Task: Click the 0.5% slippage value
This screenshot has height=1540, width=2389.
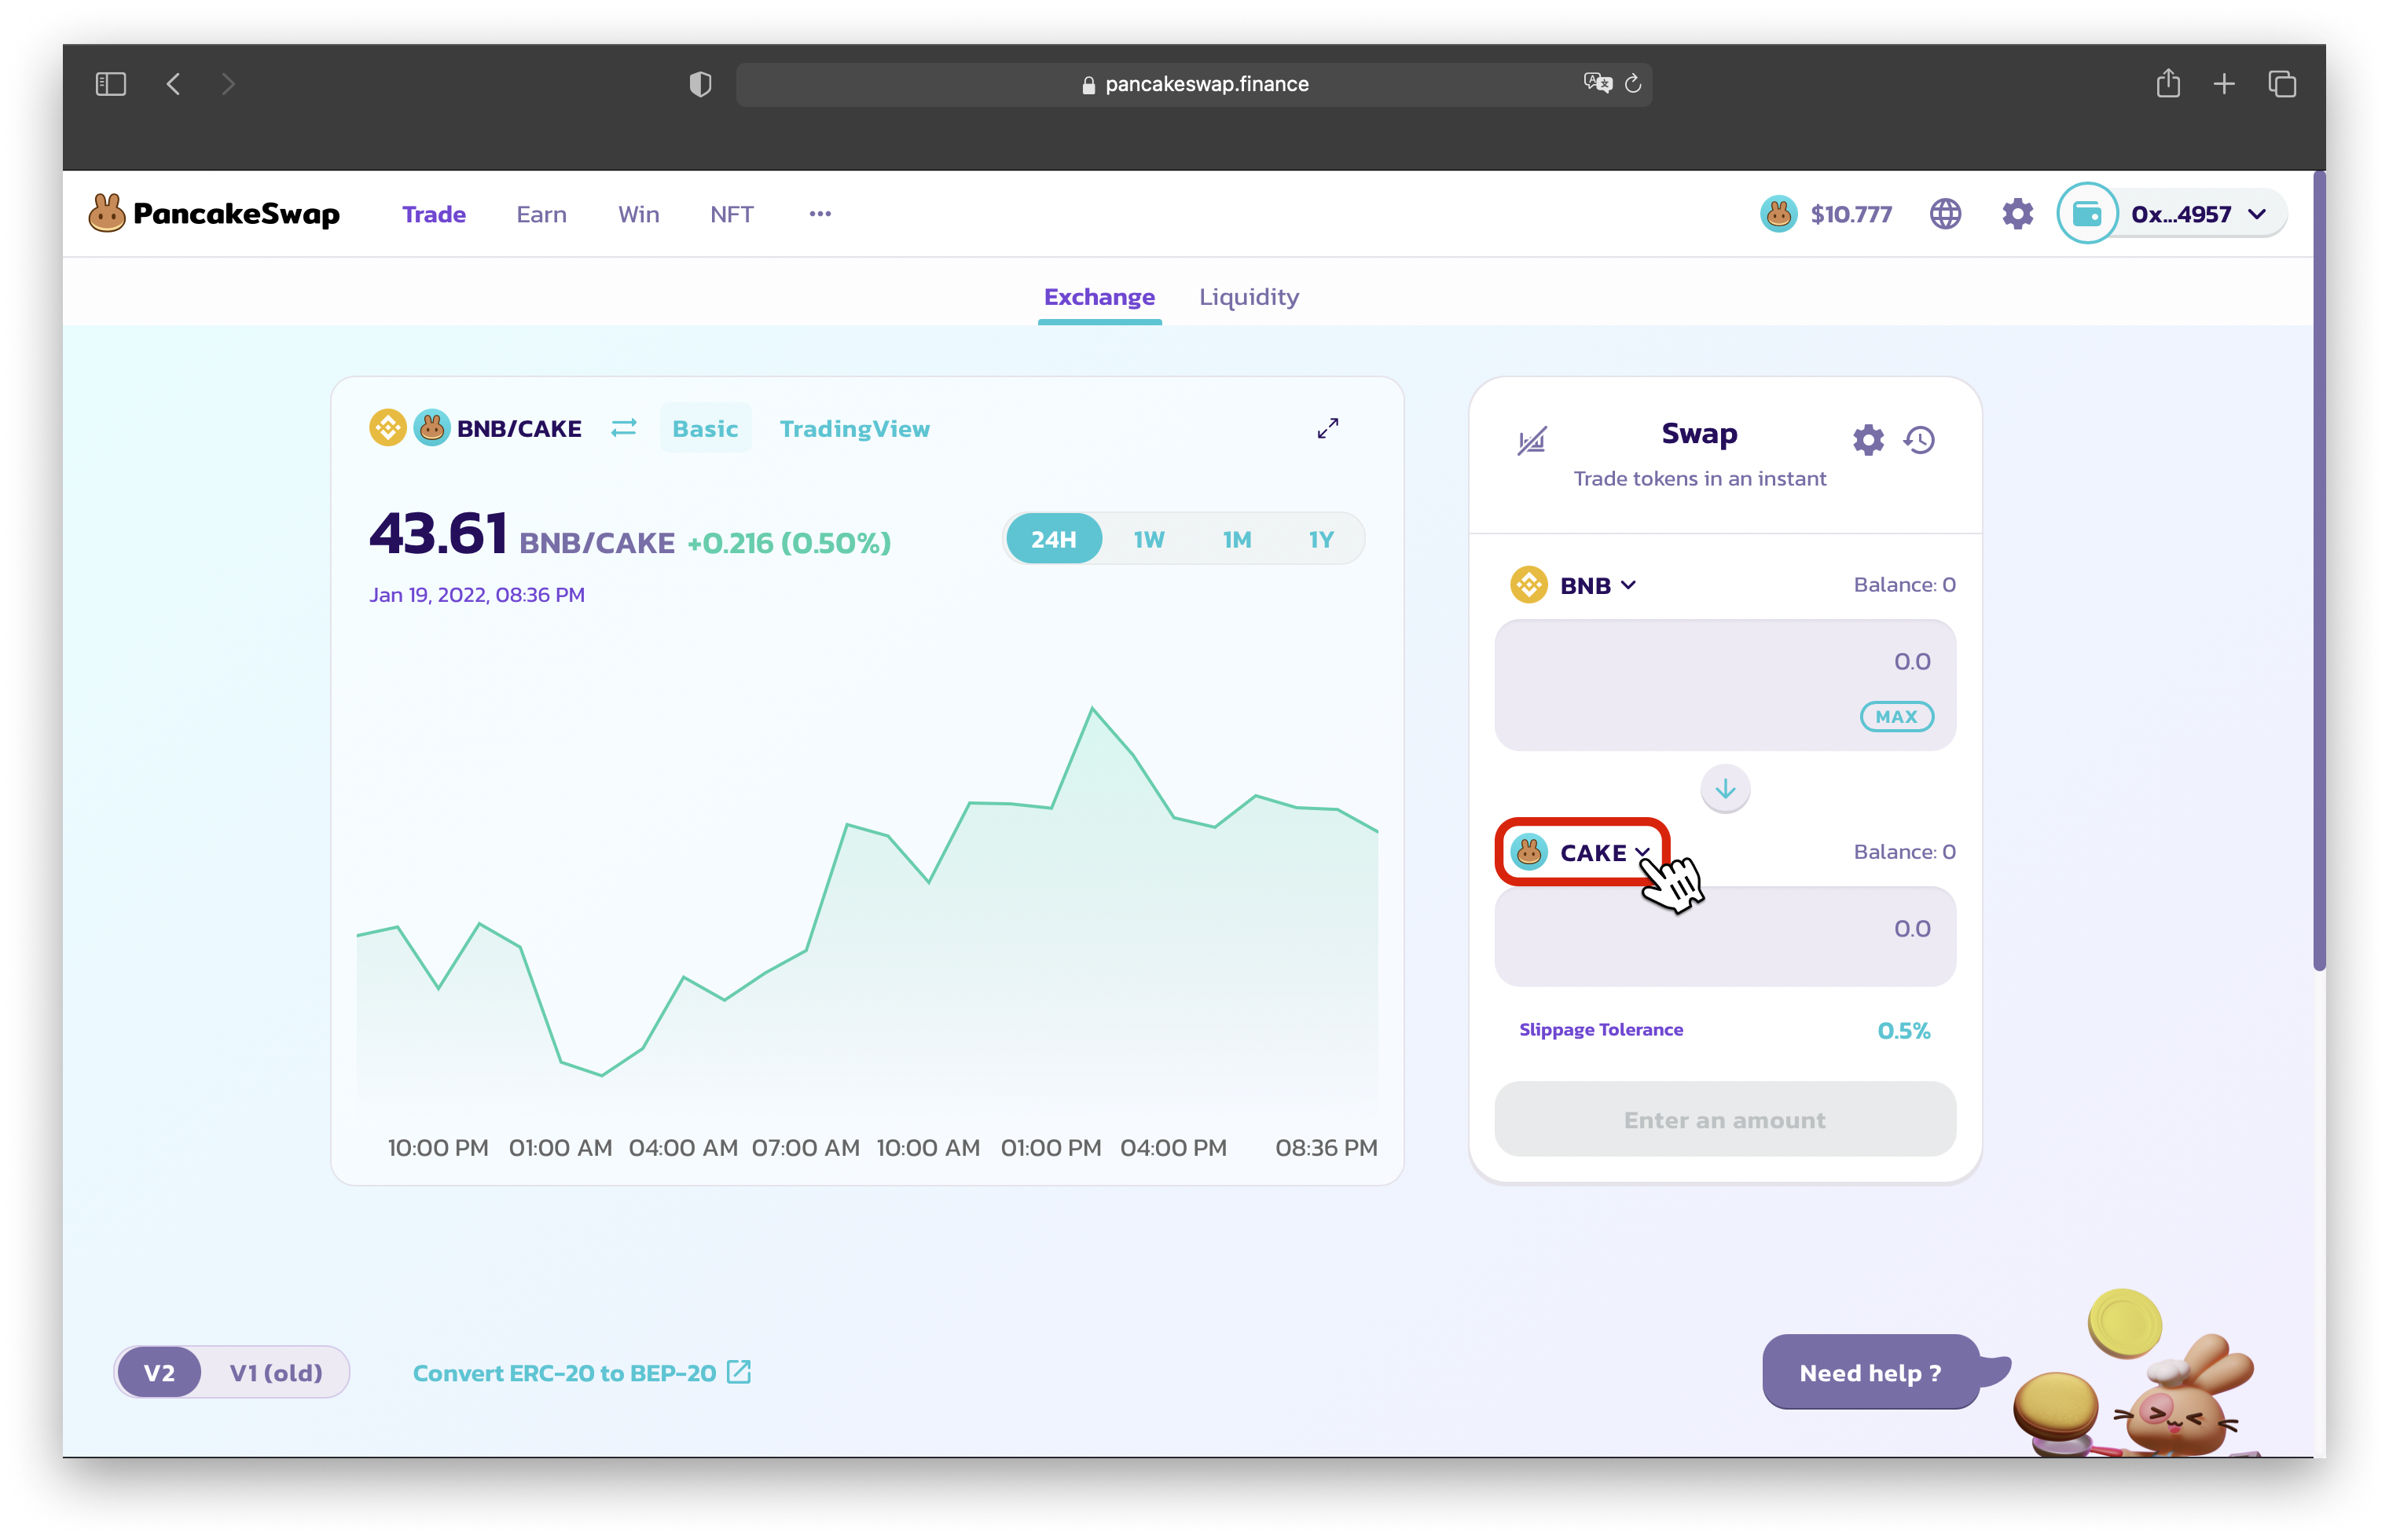Action: coord(1903,1030)
